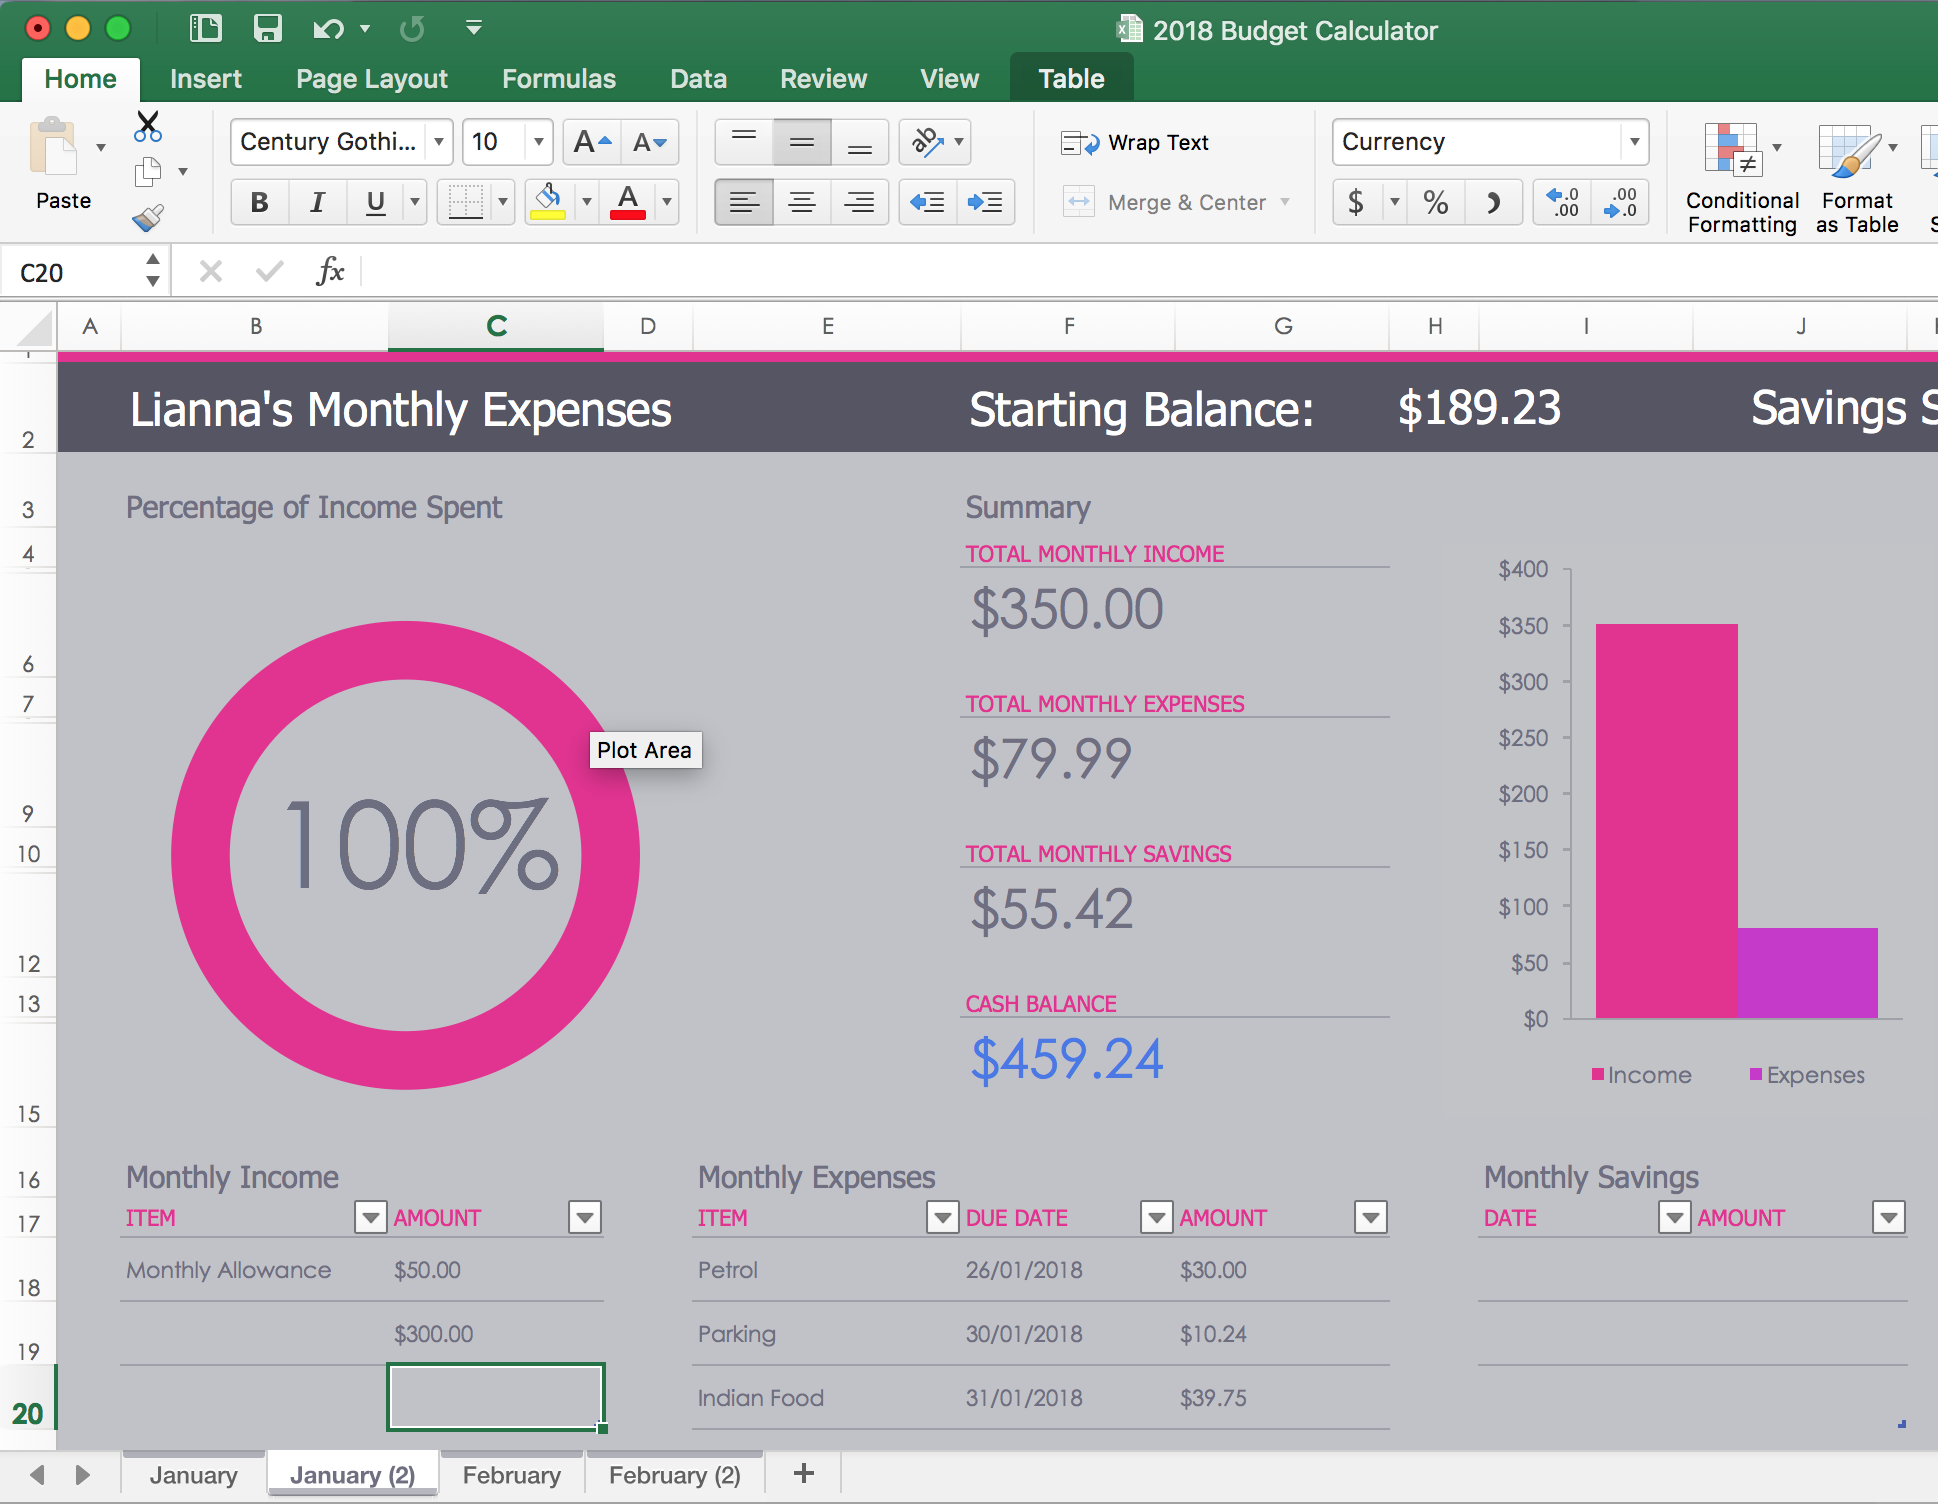Add a new sheet with plus button

[803, 1473]
